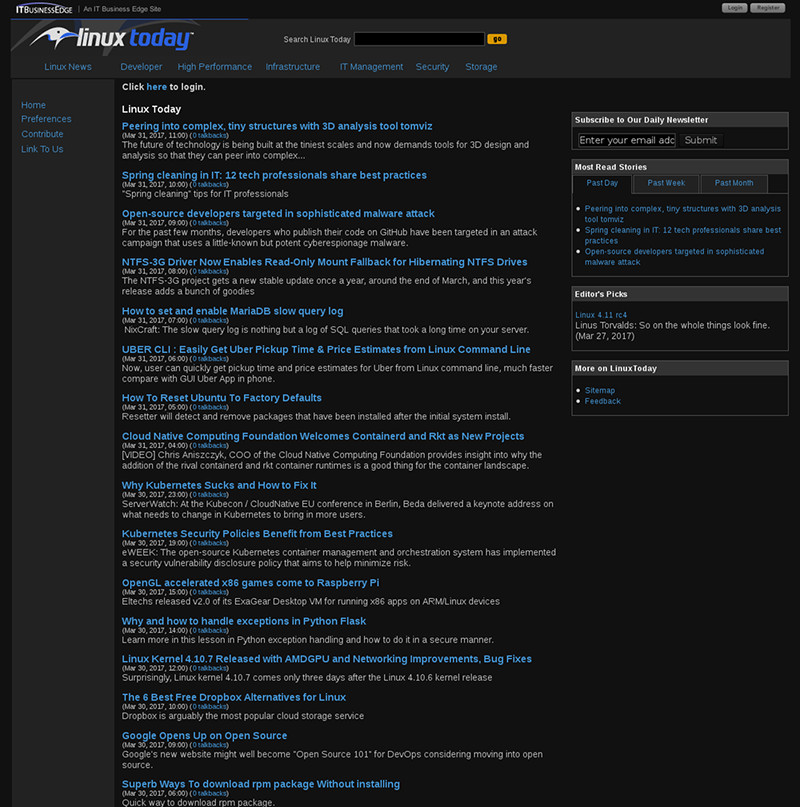Screen dimensions: 800x807
Task: Open talkbacks link under Python Flask article
Action: point(209,631)
